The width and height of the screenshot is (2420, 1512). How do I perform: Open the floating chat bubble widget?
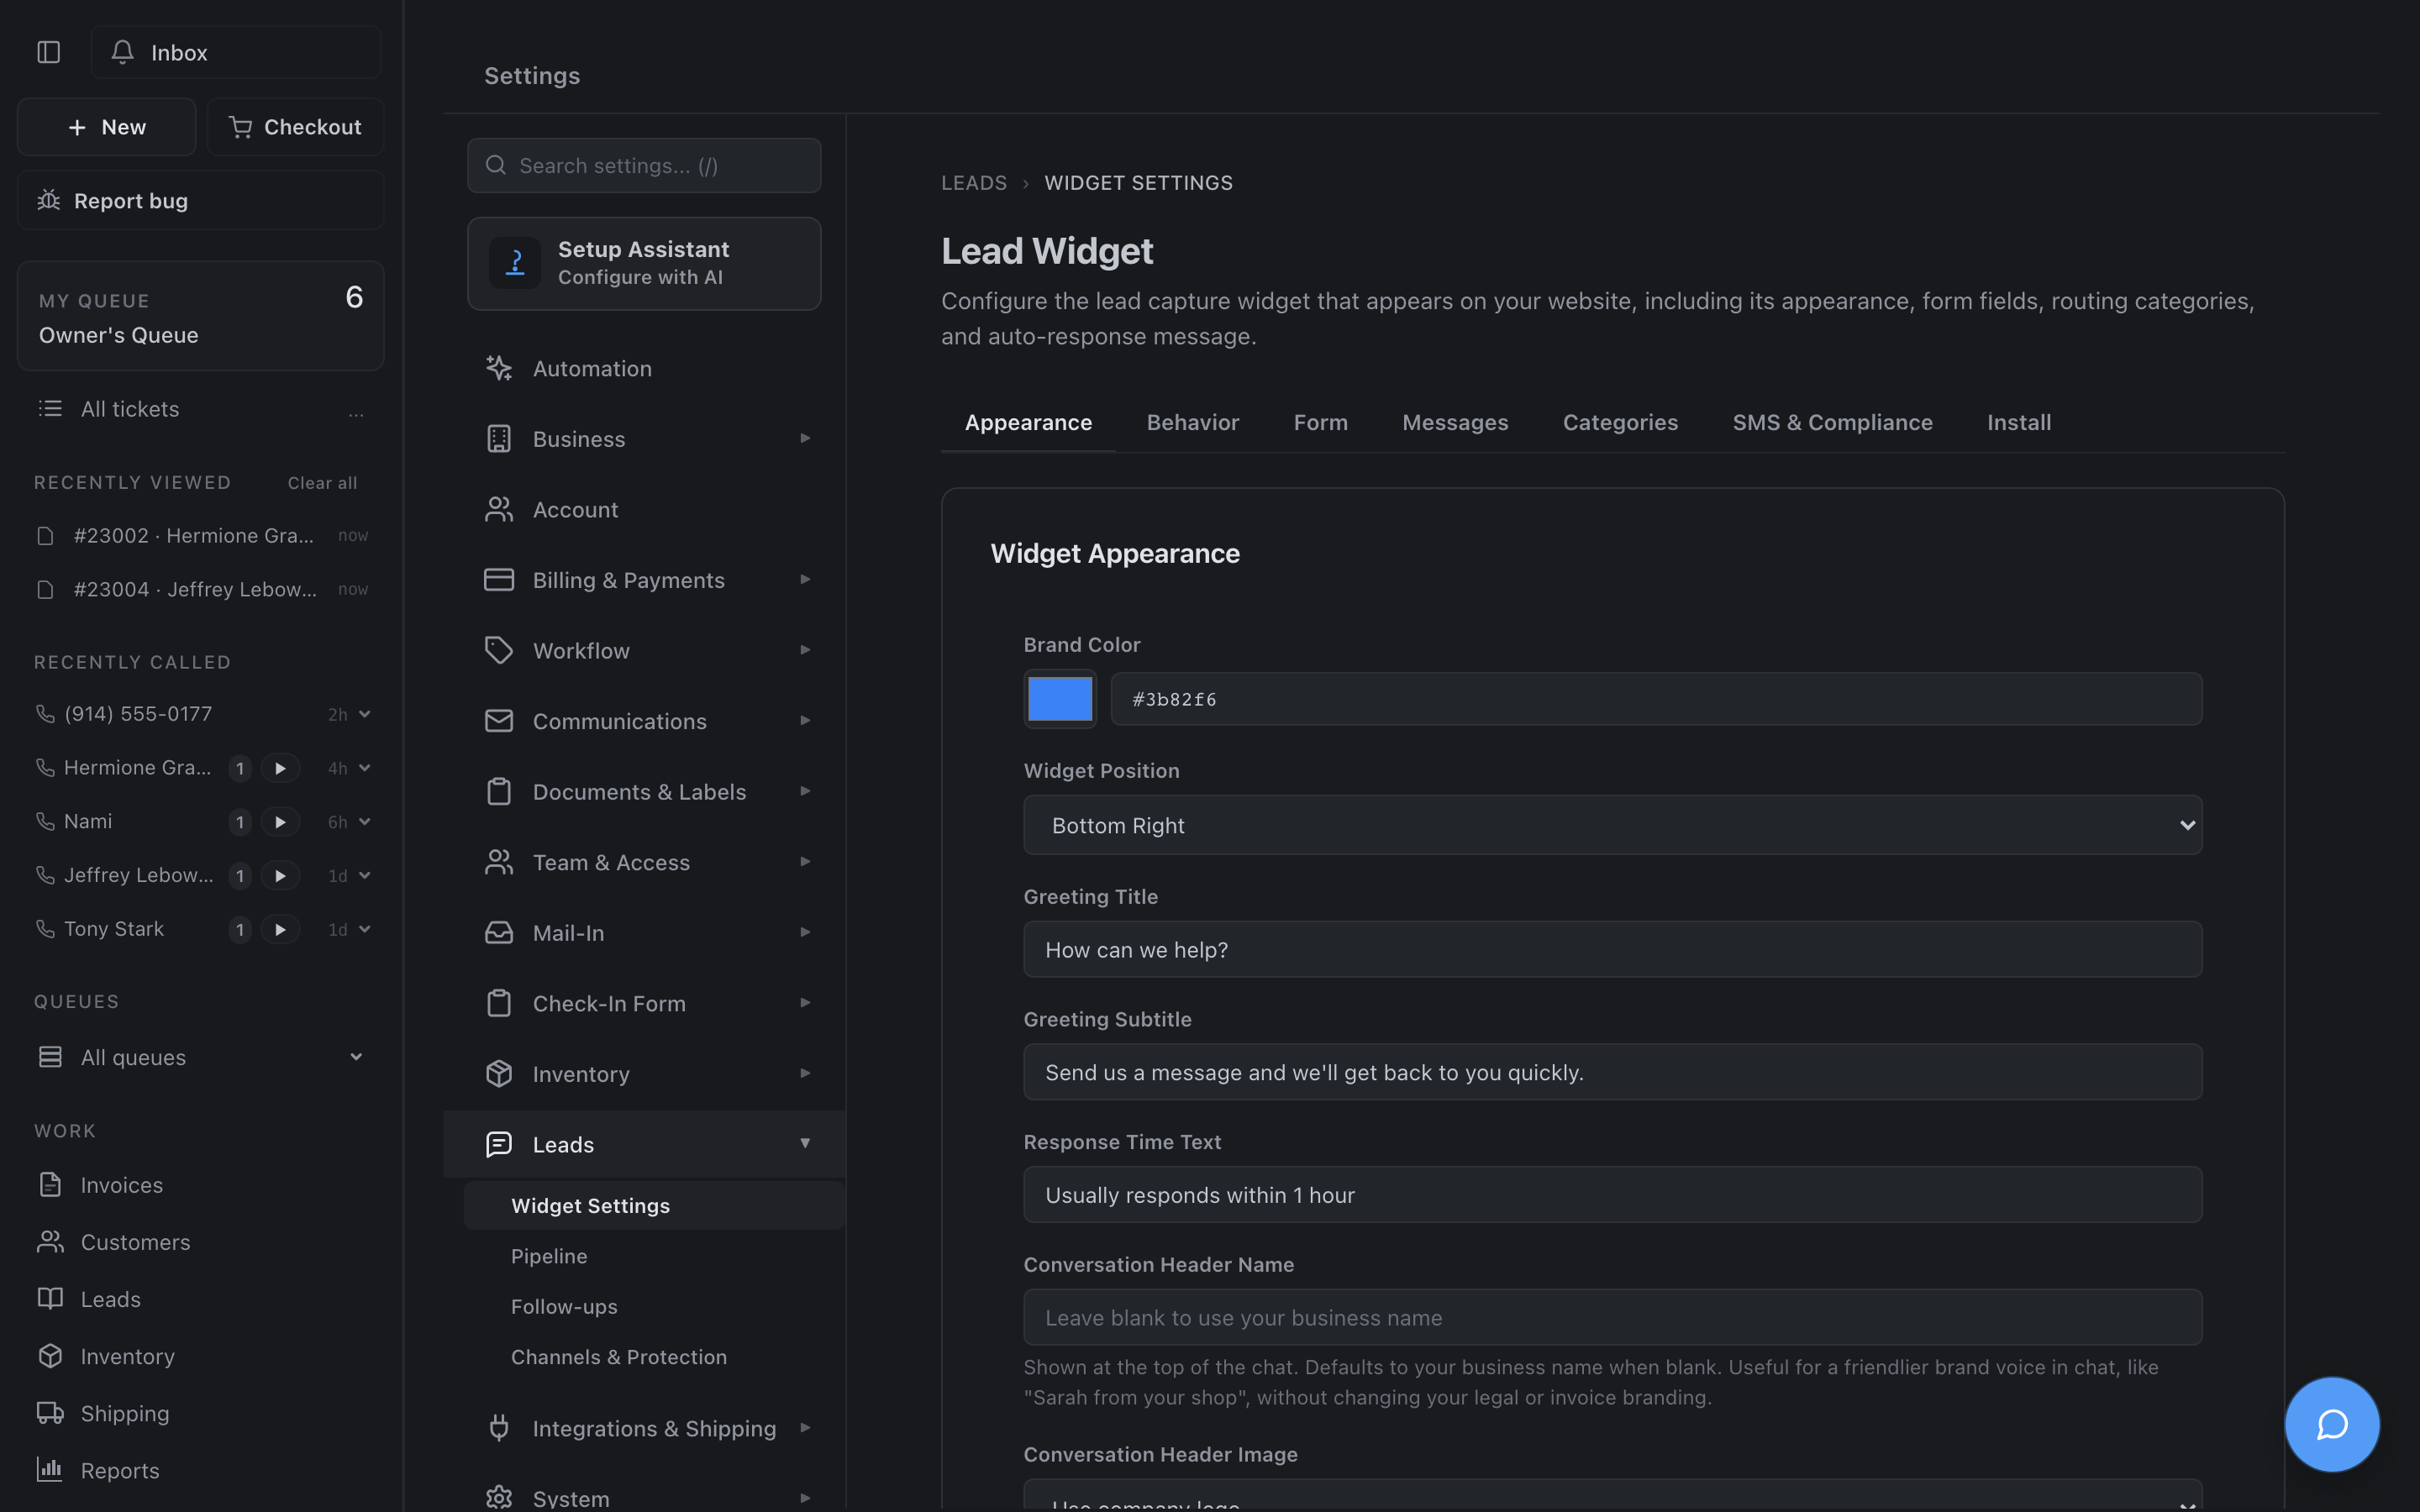click(2332, 1424)
